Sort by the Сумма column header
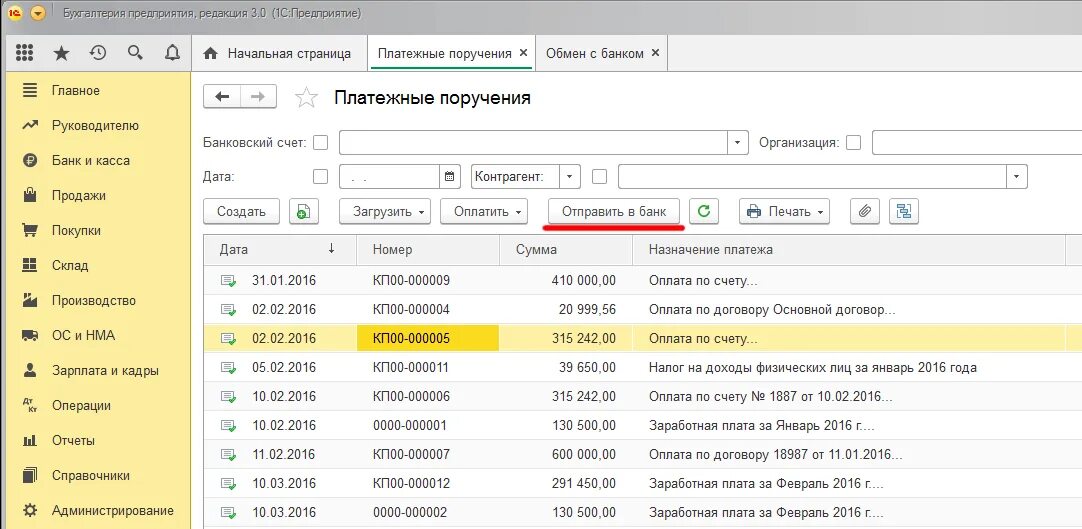1082x529 pixels. point(566,250)
